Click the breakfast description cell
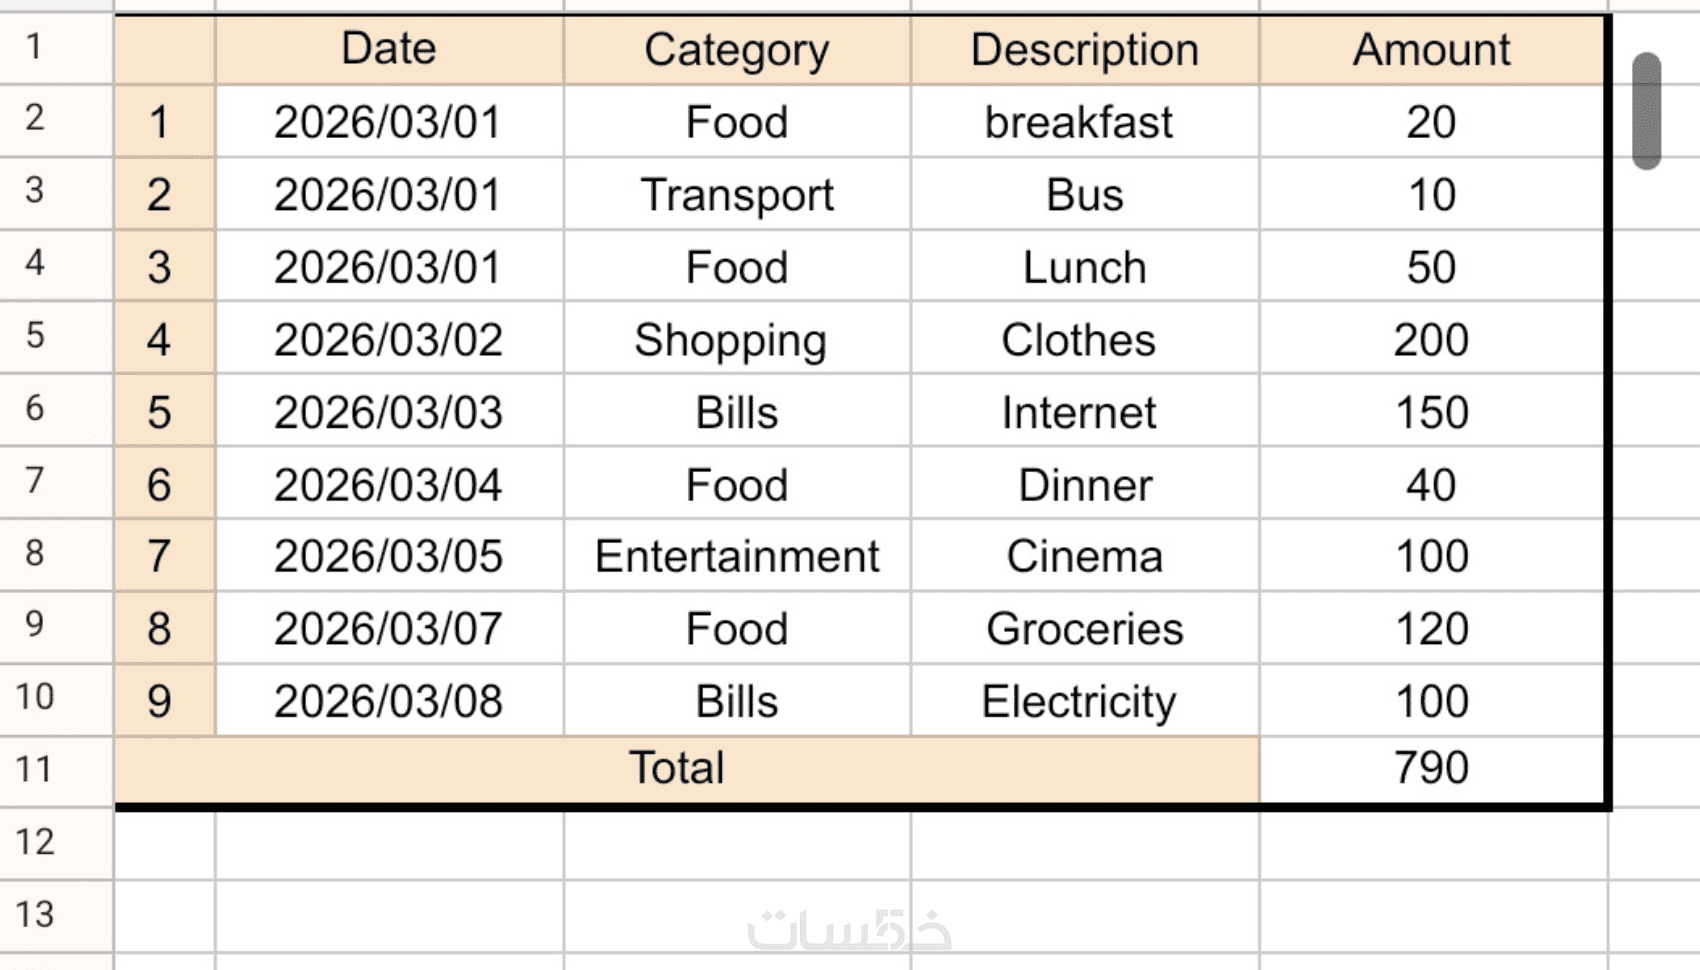Image resolution: width=1700 pixels, height=970 pixels. (1080, 122)
